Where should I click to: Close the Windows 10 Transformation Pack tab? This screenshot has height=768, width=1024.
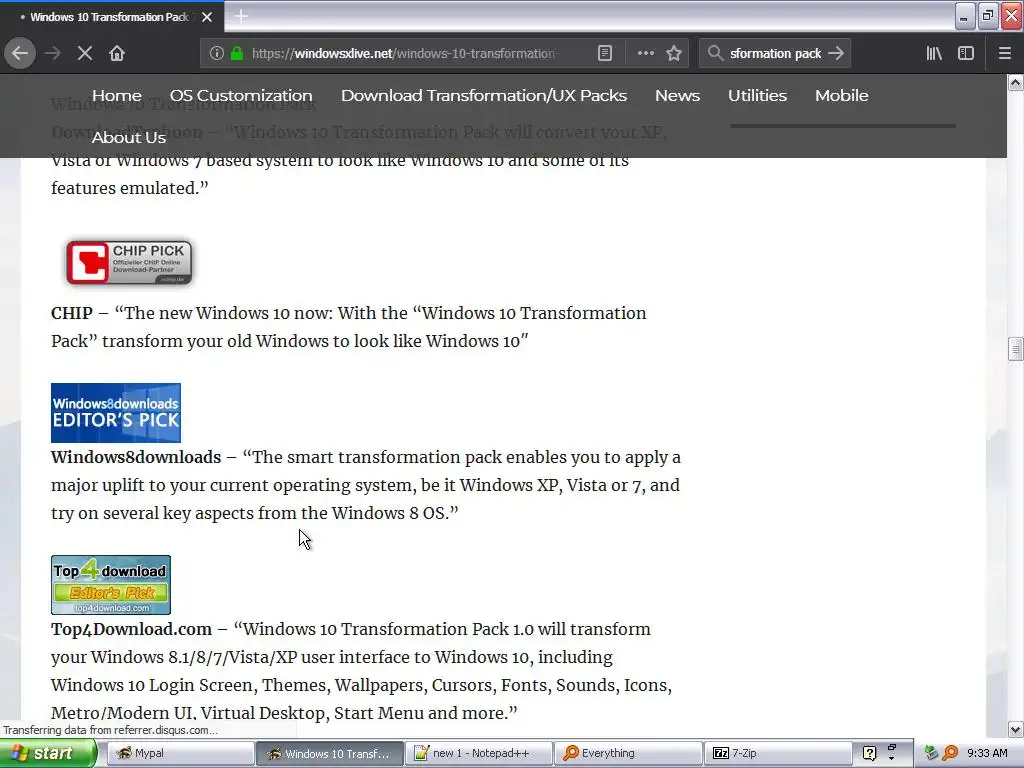click(207, 17)
